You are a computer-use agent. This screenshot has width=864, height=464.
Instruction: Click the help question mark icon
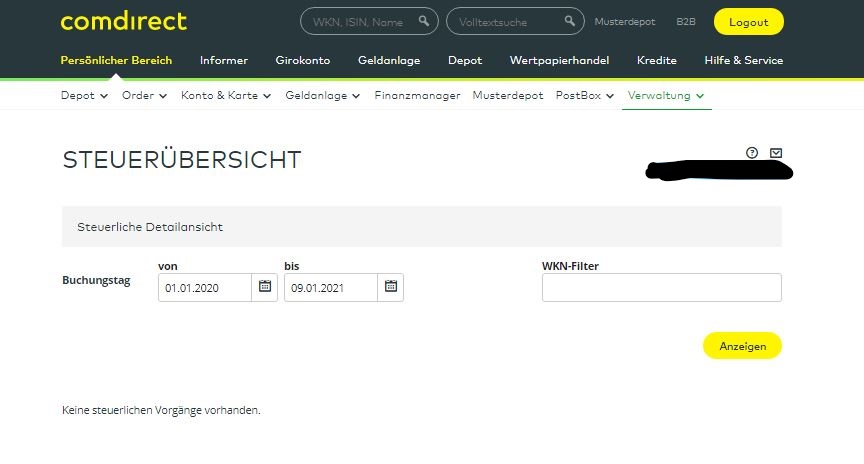pyautogui.click(x=752, y=153)
